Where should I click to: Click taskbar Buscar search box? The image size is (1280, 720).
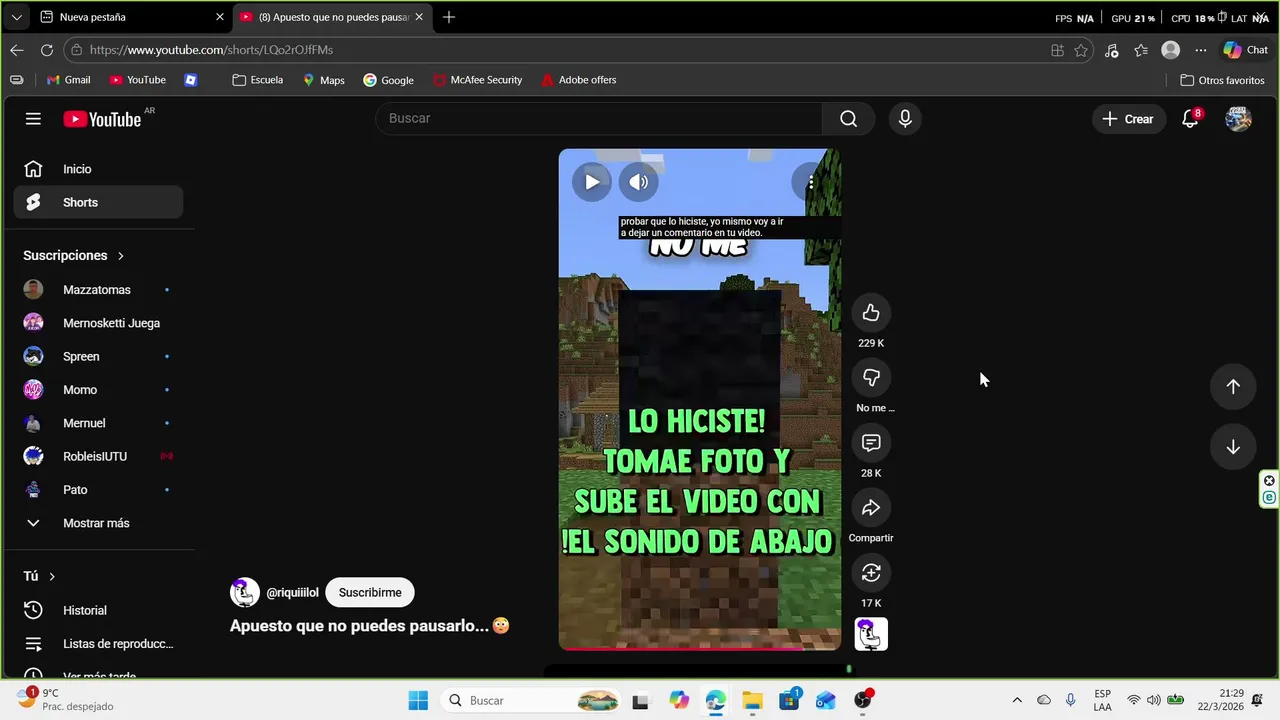(x=533, y=701)
